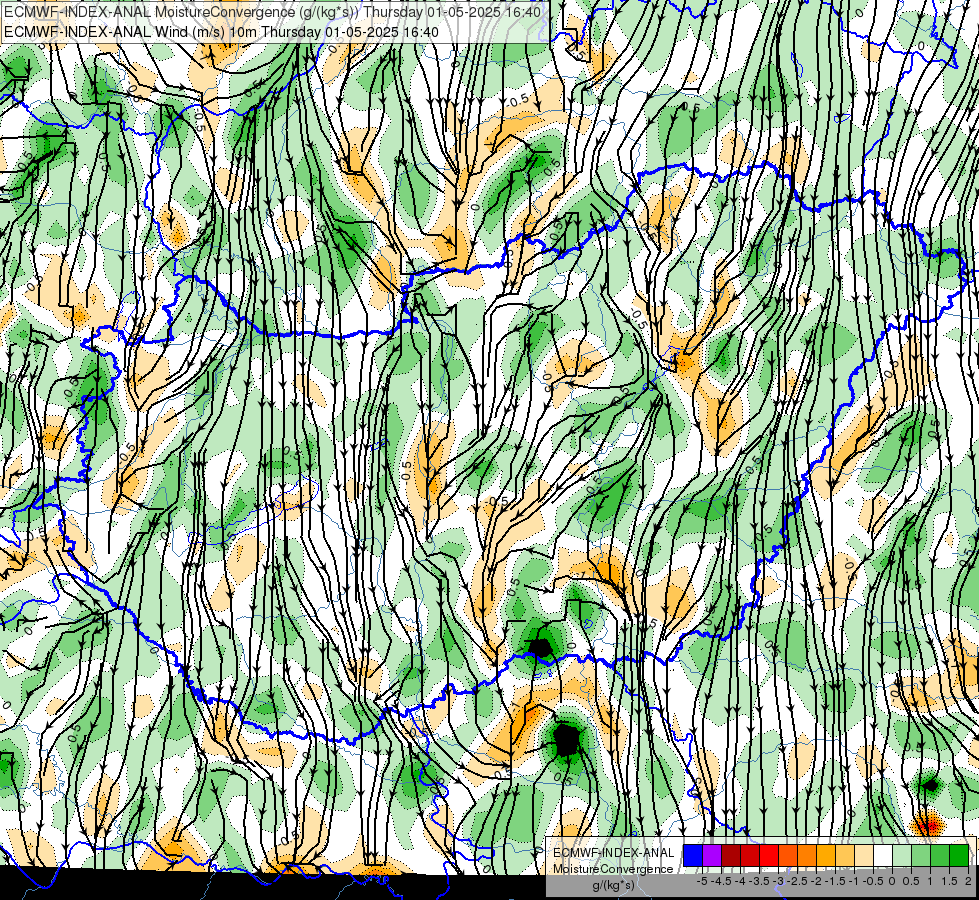The image size is (979, 900).
Task: Click the g/(kg*s) unit label in legend
Action: tap(613, 885)
